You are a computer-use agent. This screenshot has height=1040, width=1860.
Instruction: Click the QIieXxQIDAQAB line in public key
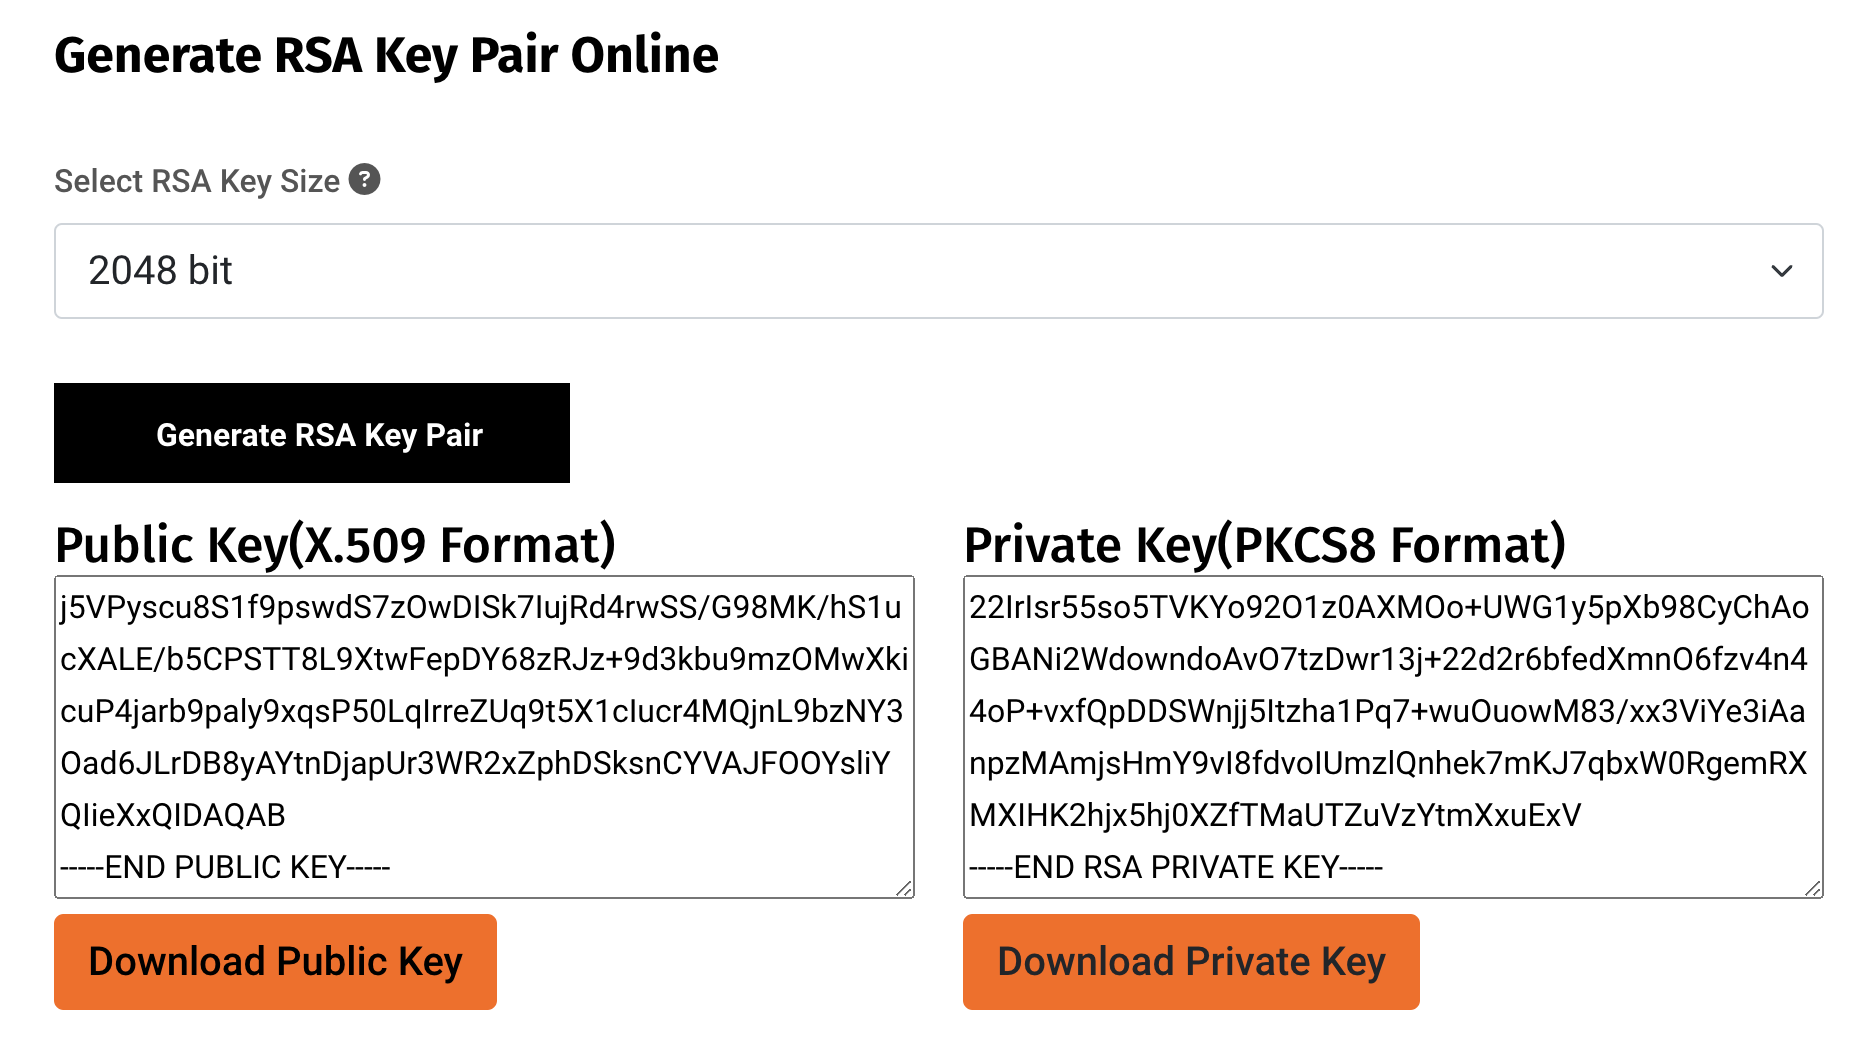[x=173, y=815]
